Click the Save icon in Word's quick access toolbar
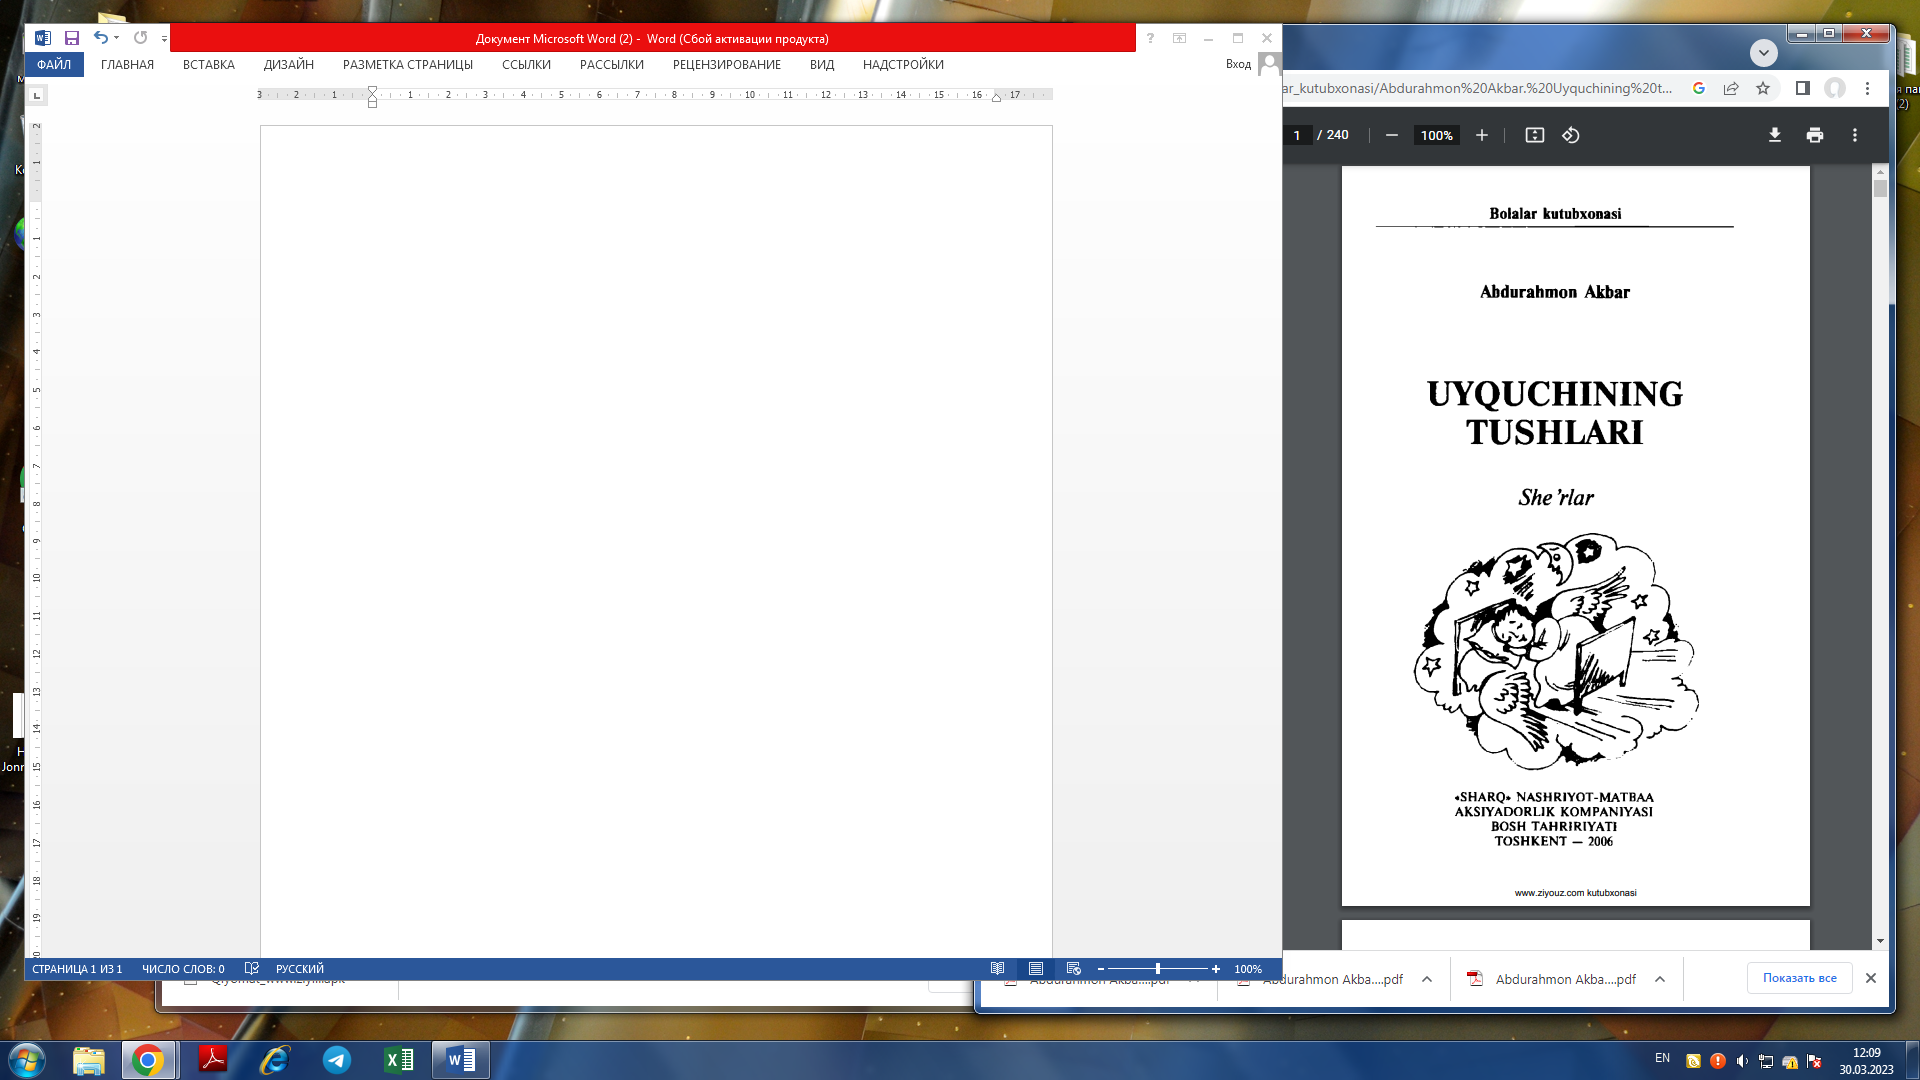1920x1080 pixels. 72,38
